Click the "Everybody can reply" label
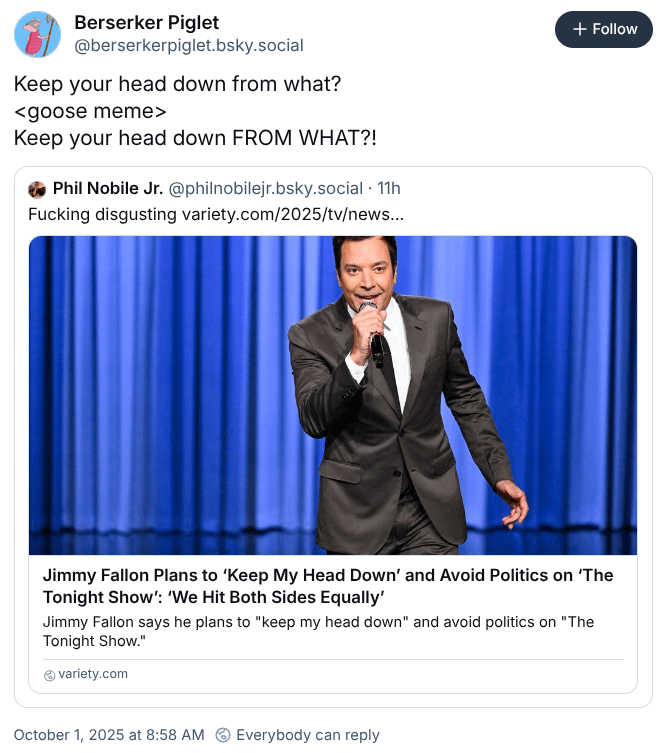 pos(307,735)
